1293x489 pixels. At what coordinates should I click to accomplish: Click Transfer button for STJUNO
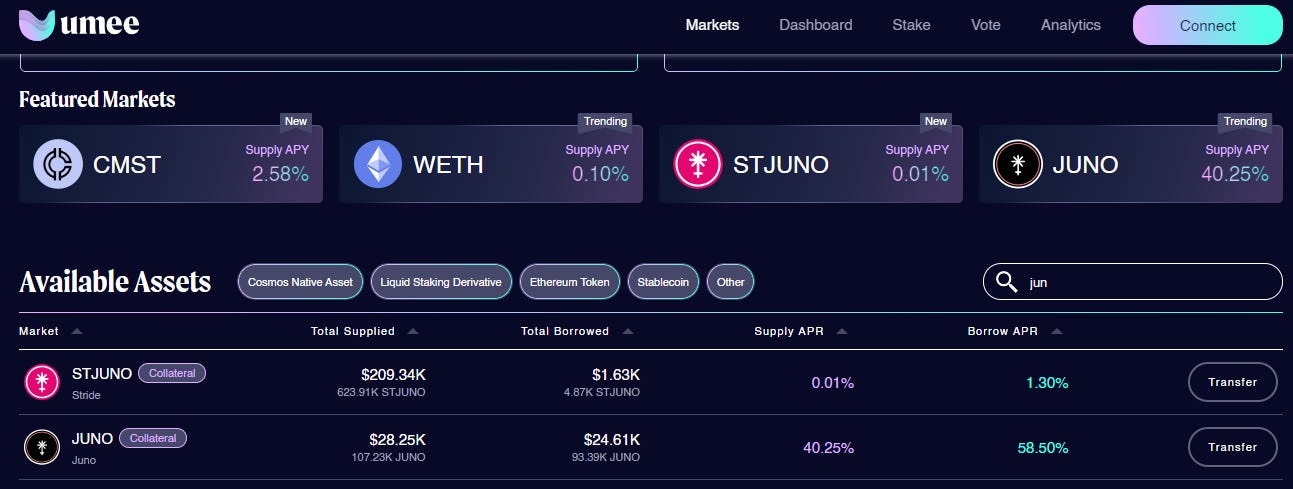click(x=1232, y=382)
